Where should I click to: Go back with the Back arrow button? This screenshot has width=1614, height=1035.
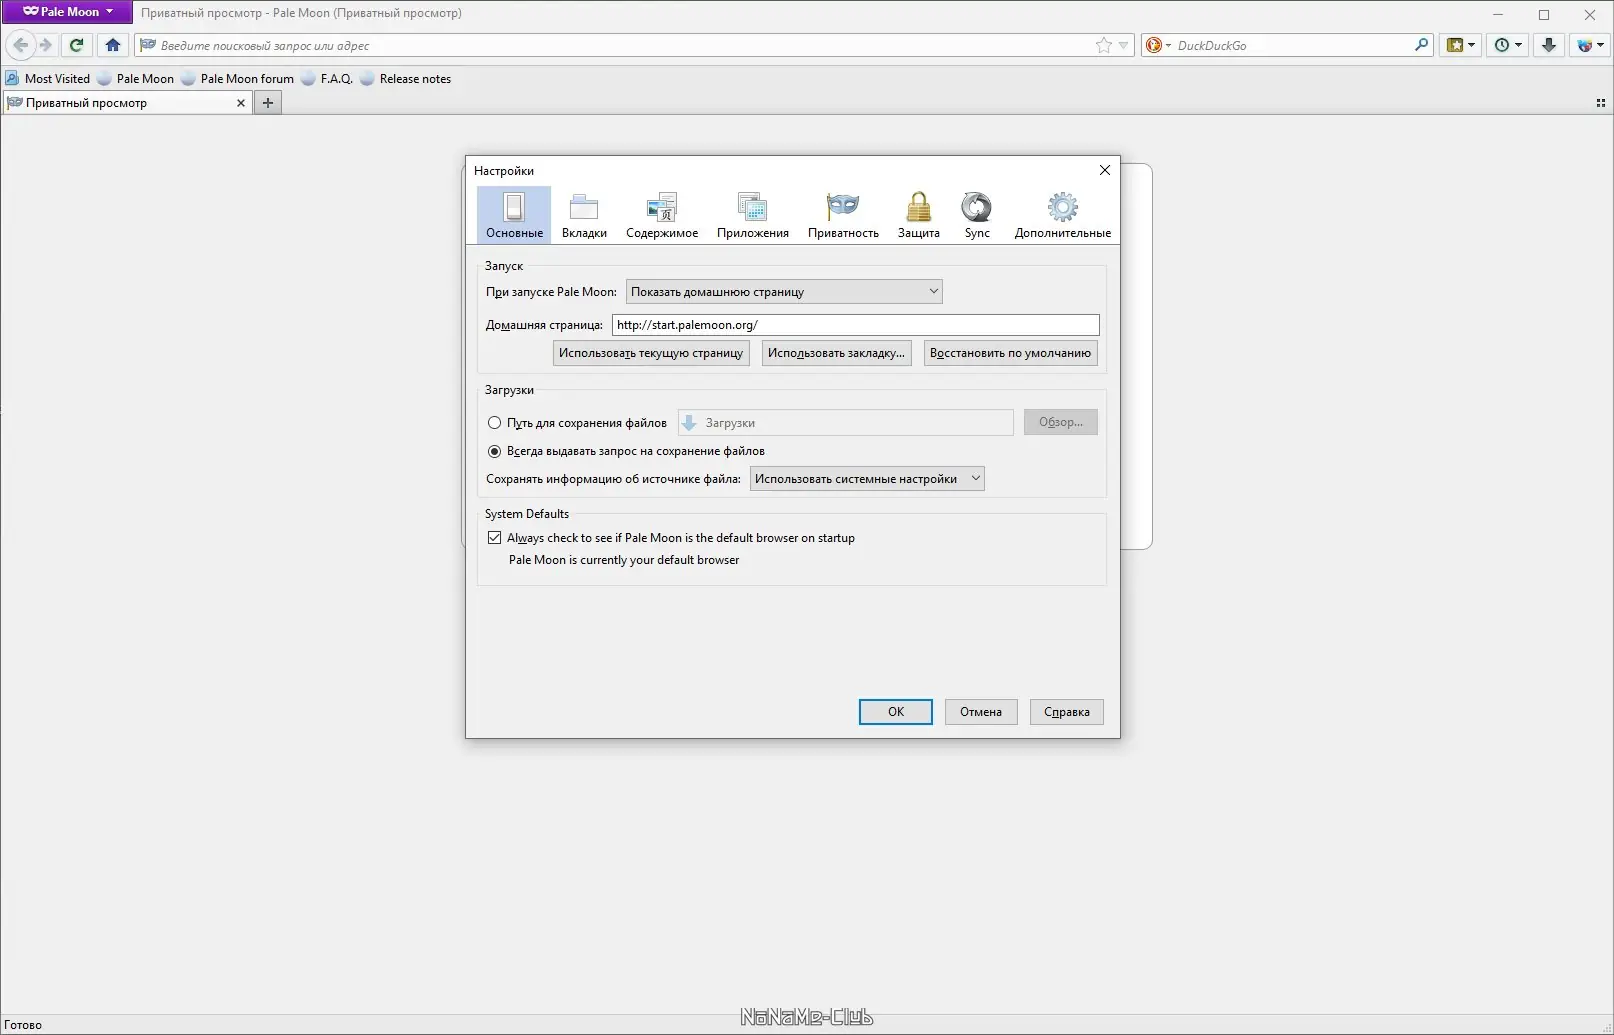(x=20, y=45)
